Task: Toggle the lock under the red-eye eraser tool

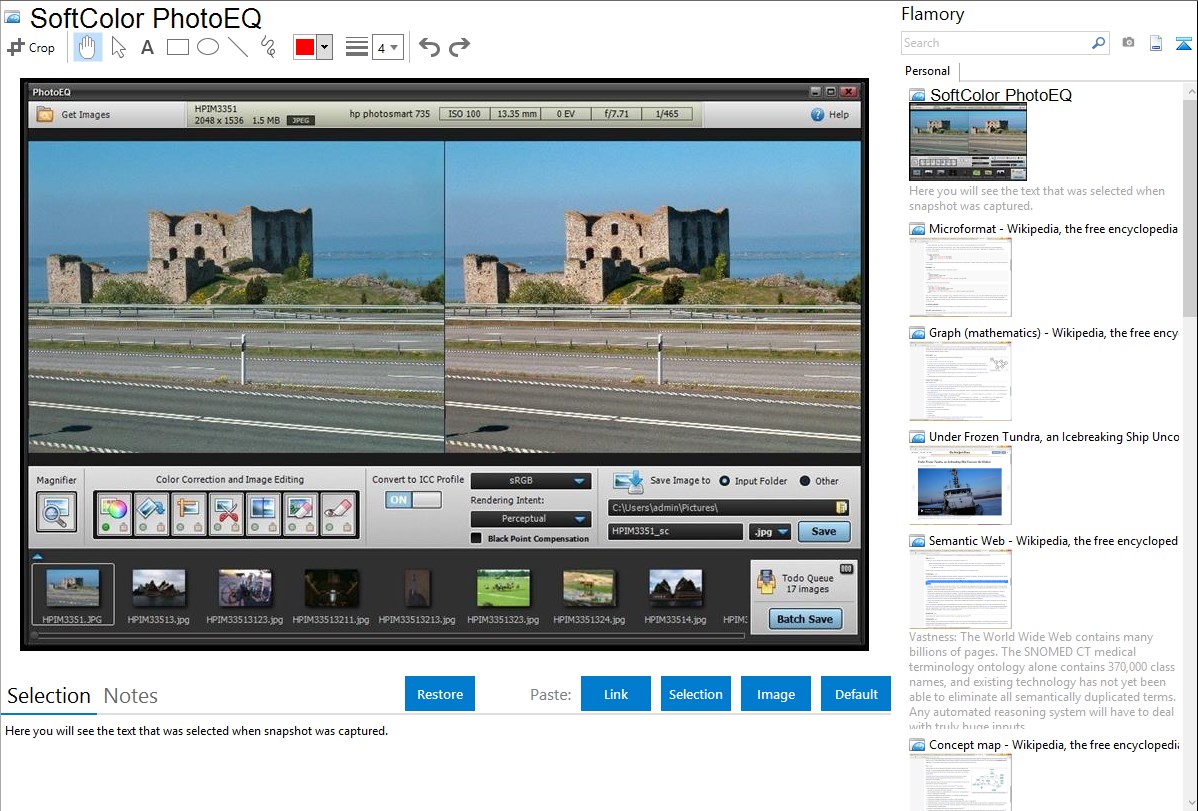Action: (347, 528)
